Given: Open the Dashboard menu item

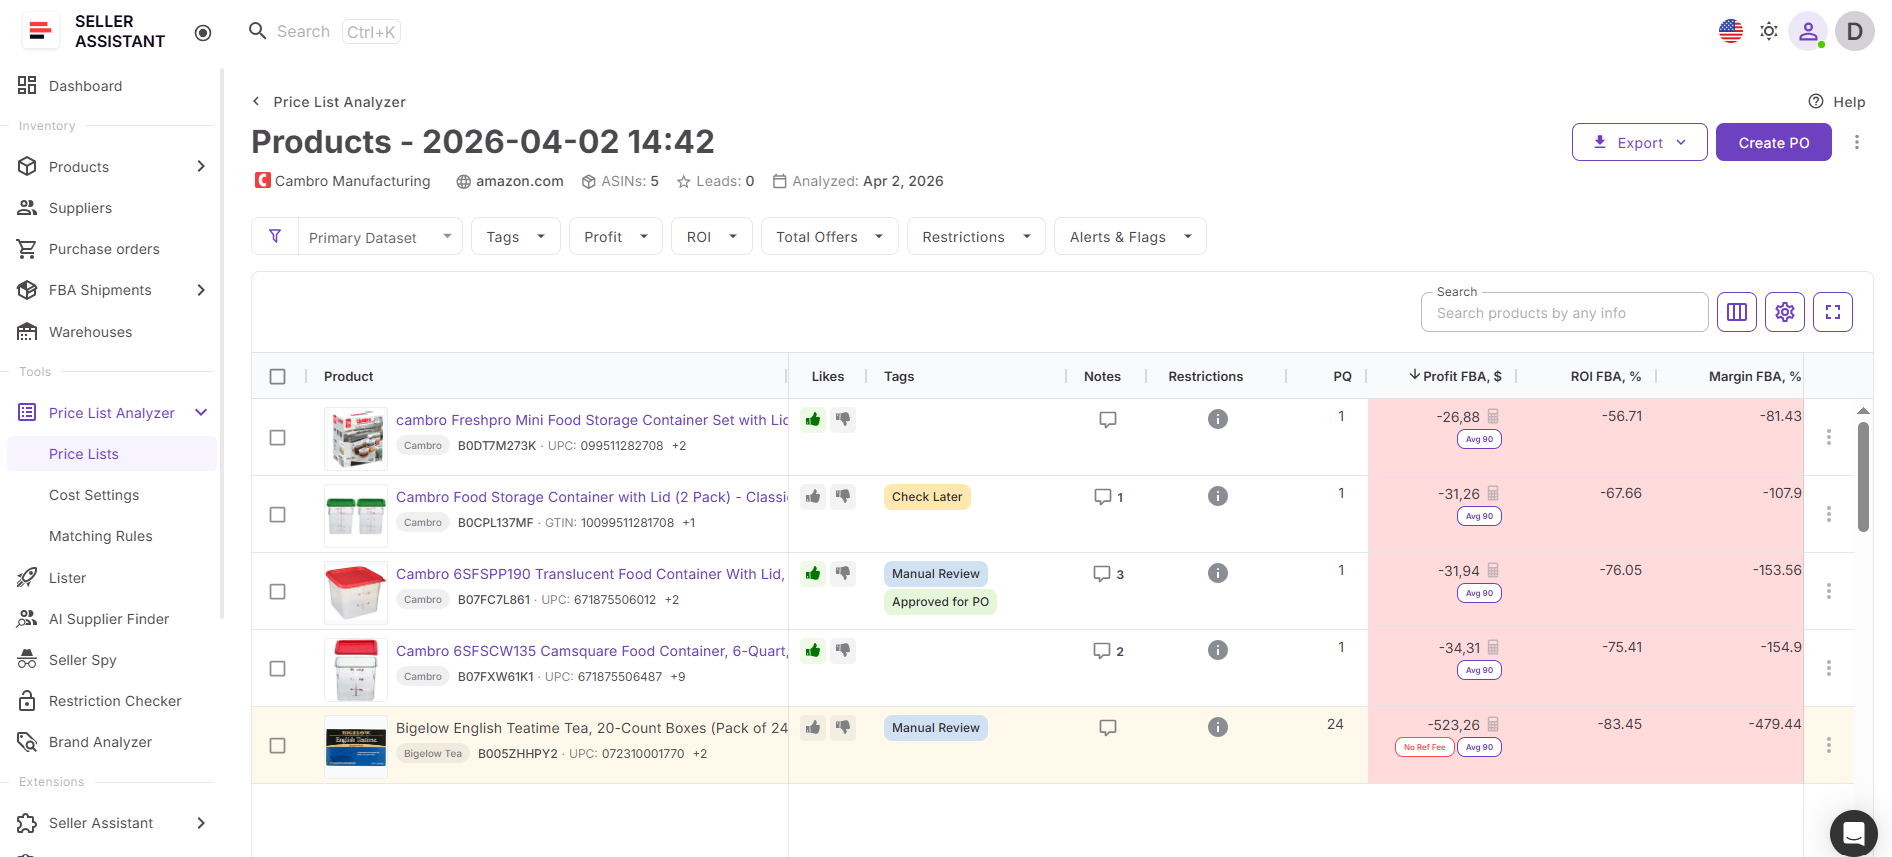Looking at the screenshot, I should [85, 86].
